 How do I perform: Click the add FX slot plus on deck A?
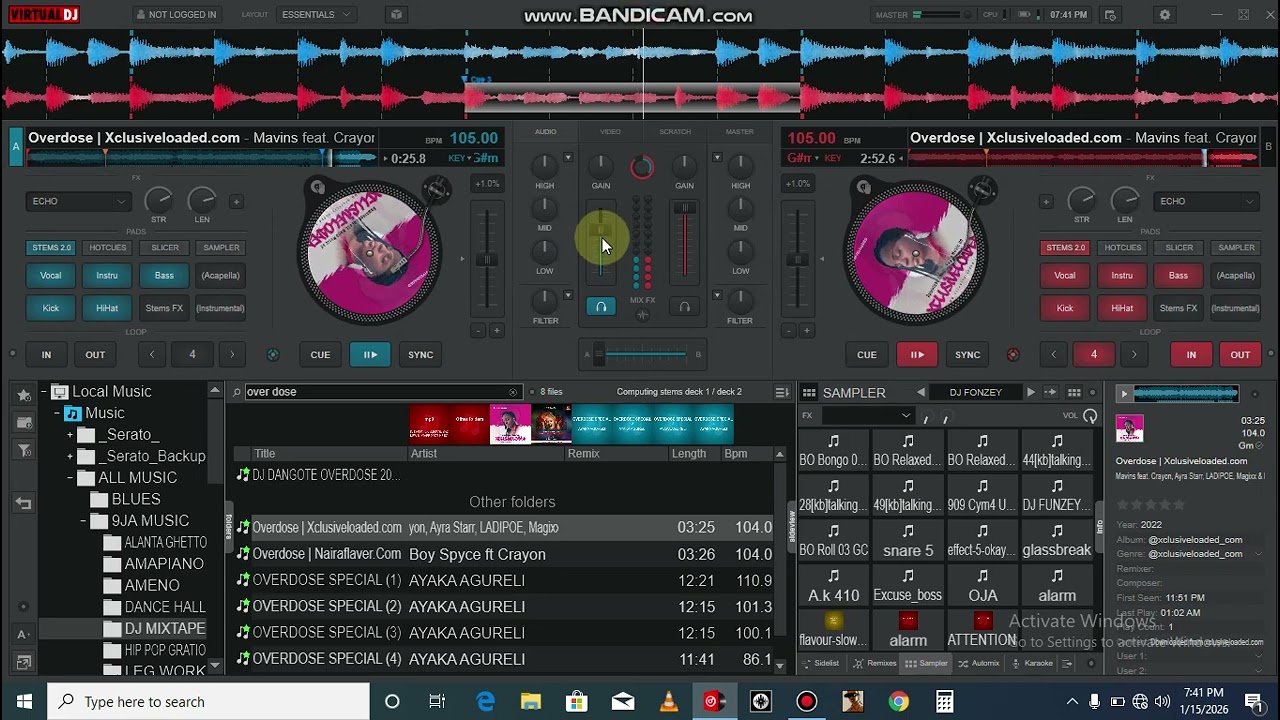[236, 201]
